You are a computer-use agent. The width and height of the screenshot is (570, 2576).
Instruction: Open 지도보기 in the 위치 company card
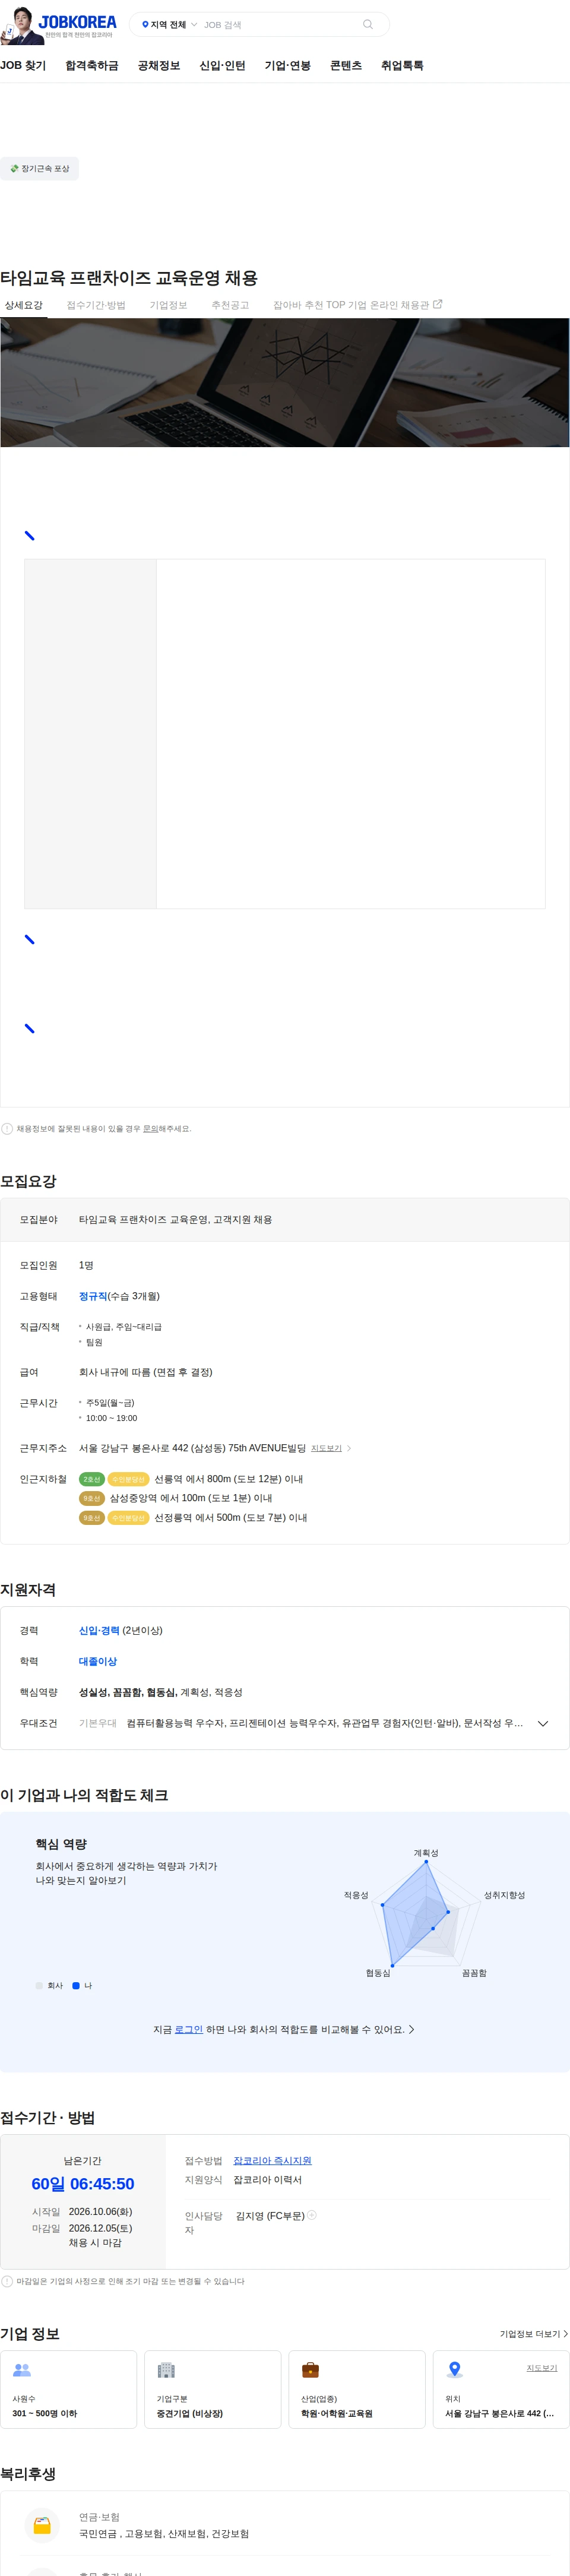542,2367
